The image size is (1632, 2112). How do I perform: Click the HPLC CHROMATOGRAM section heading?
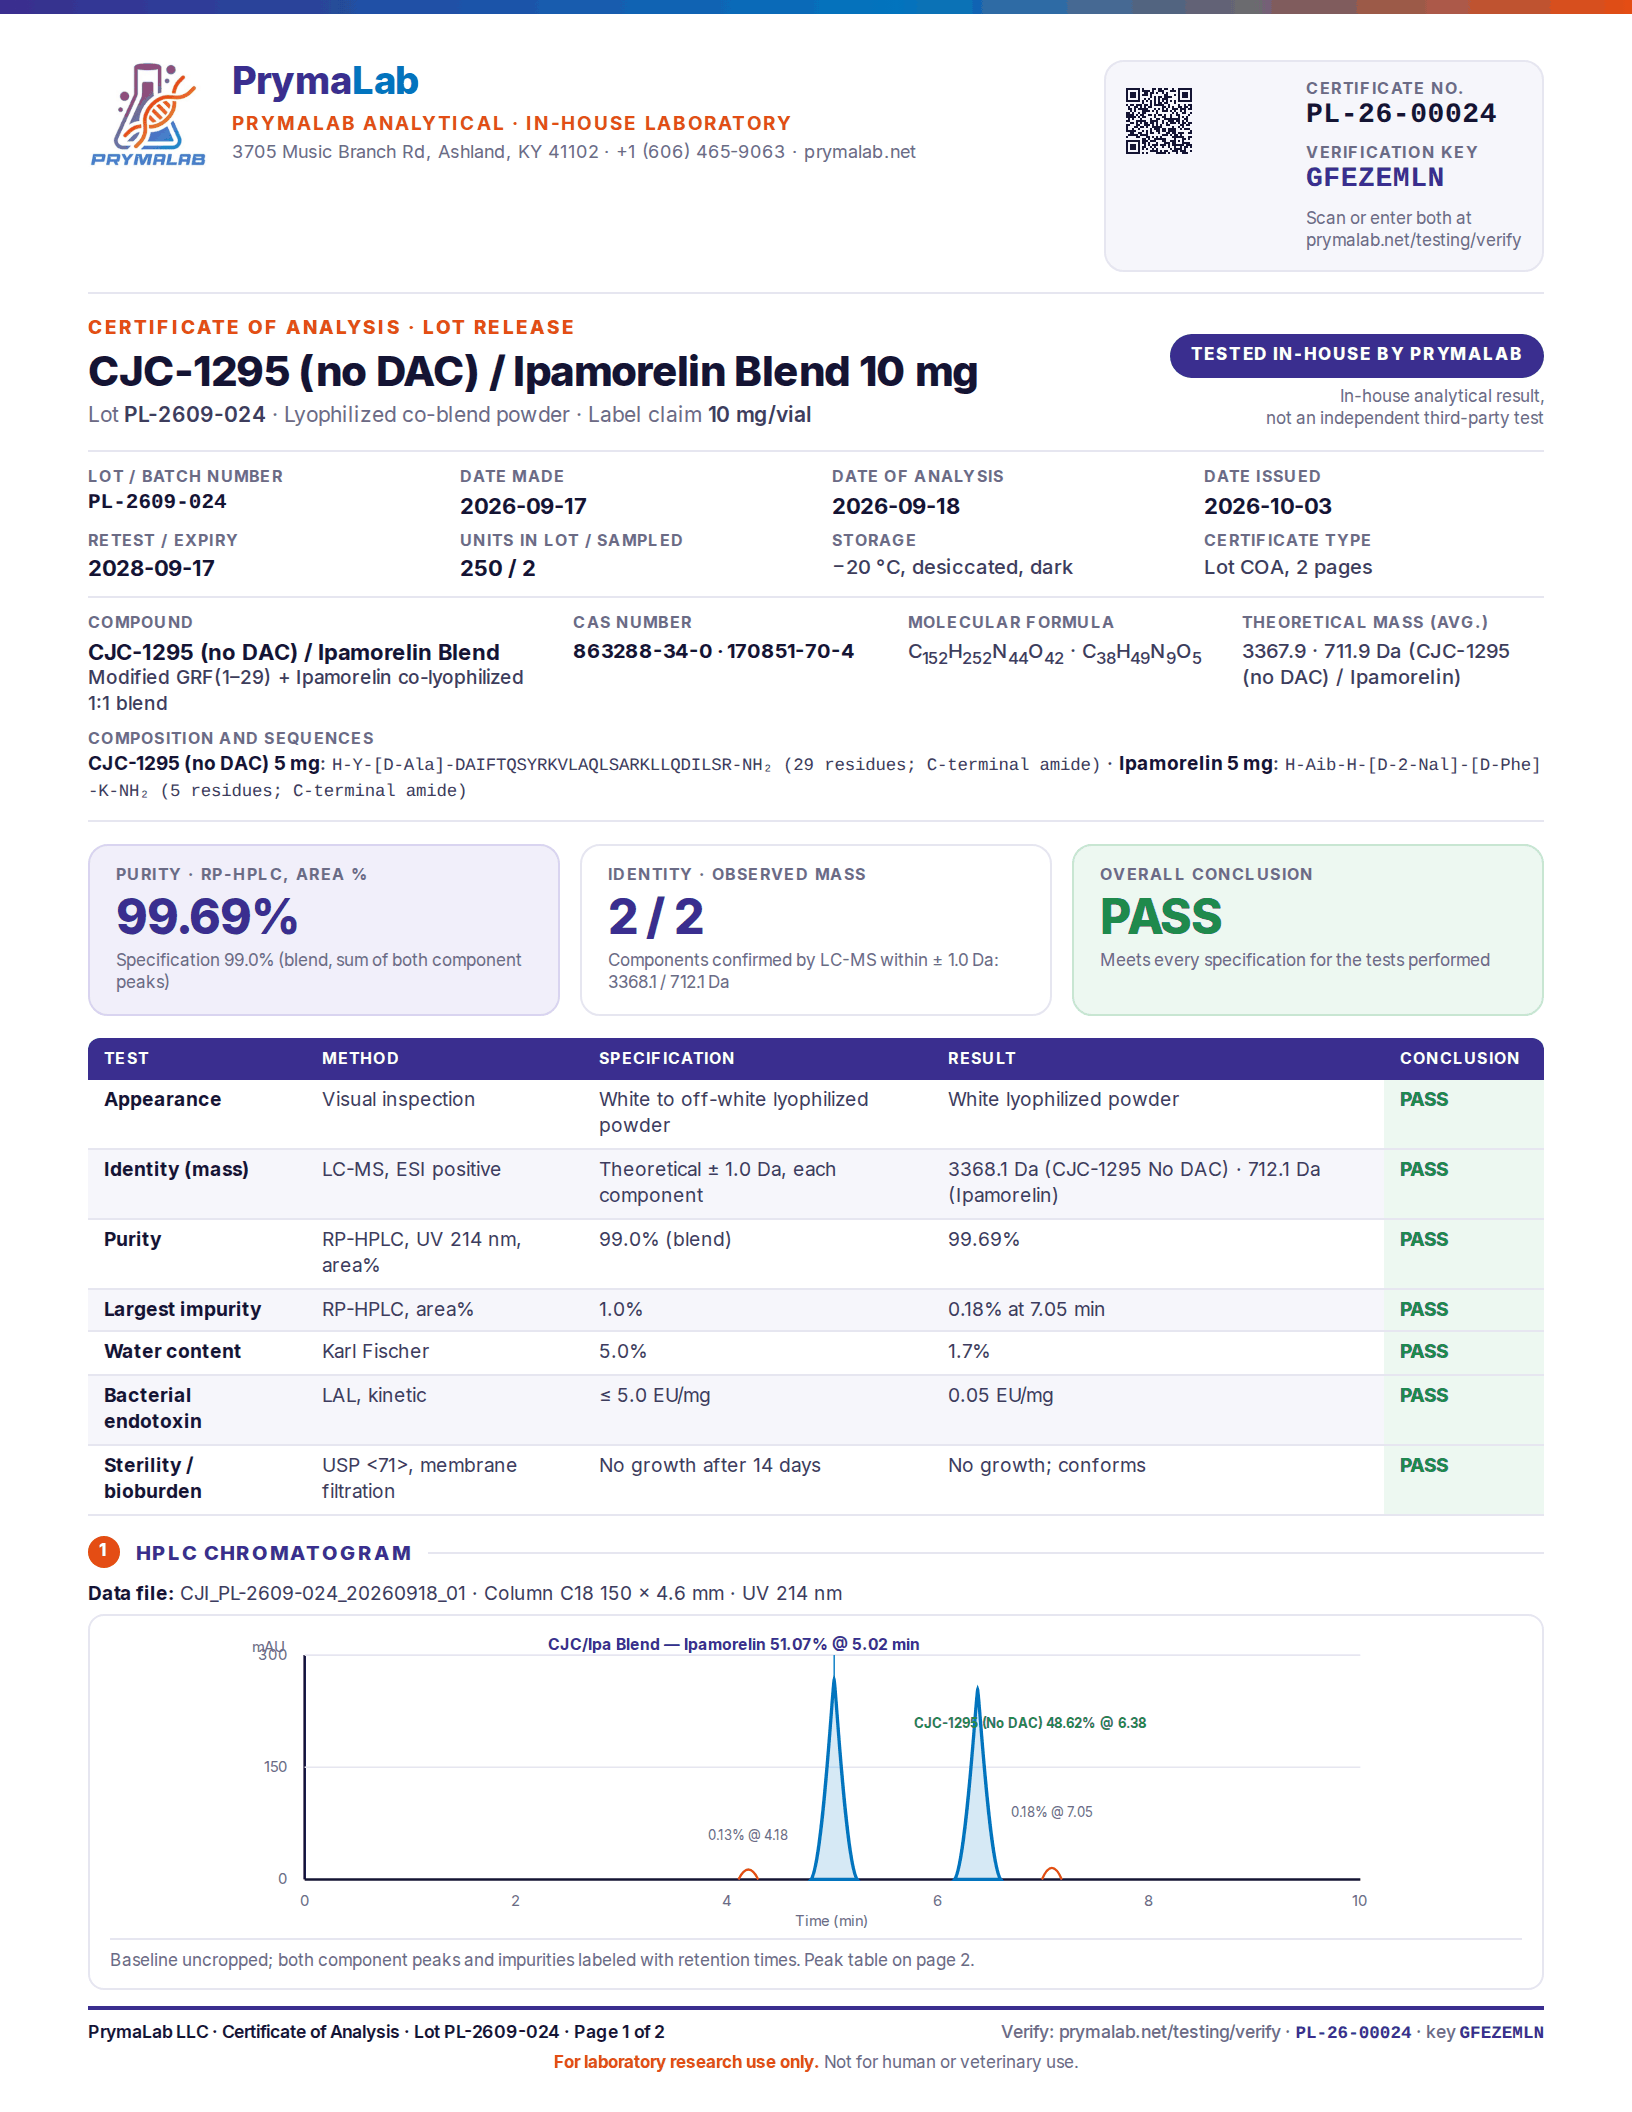274,1553
